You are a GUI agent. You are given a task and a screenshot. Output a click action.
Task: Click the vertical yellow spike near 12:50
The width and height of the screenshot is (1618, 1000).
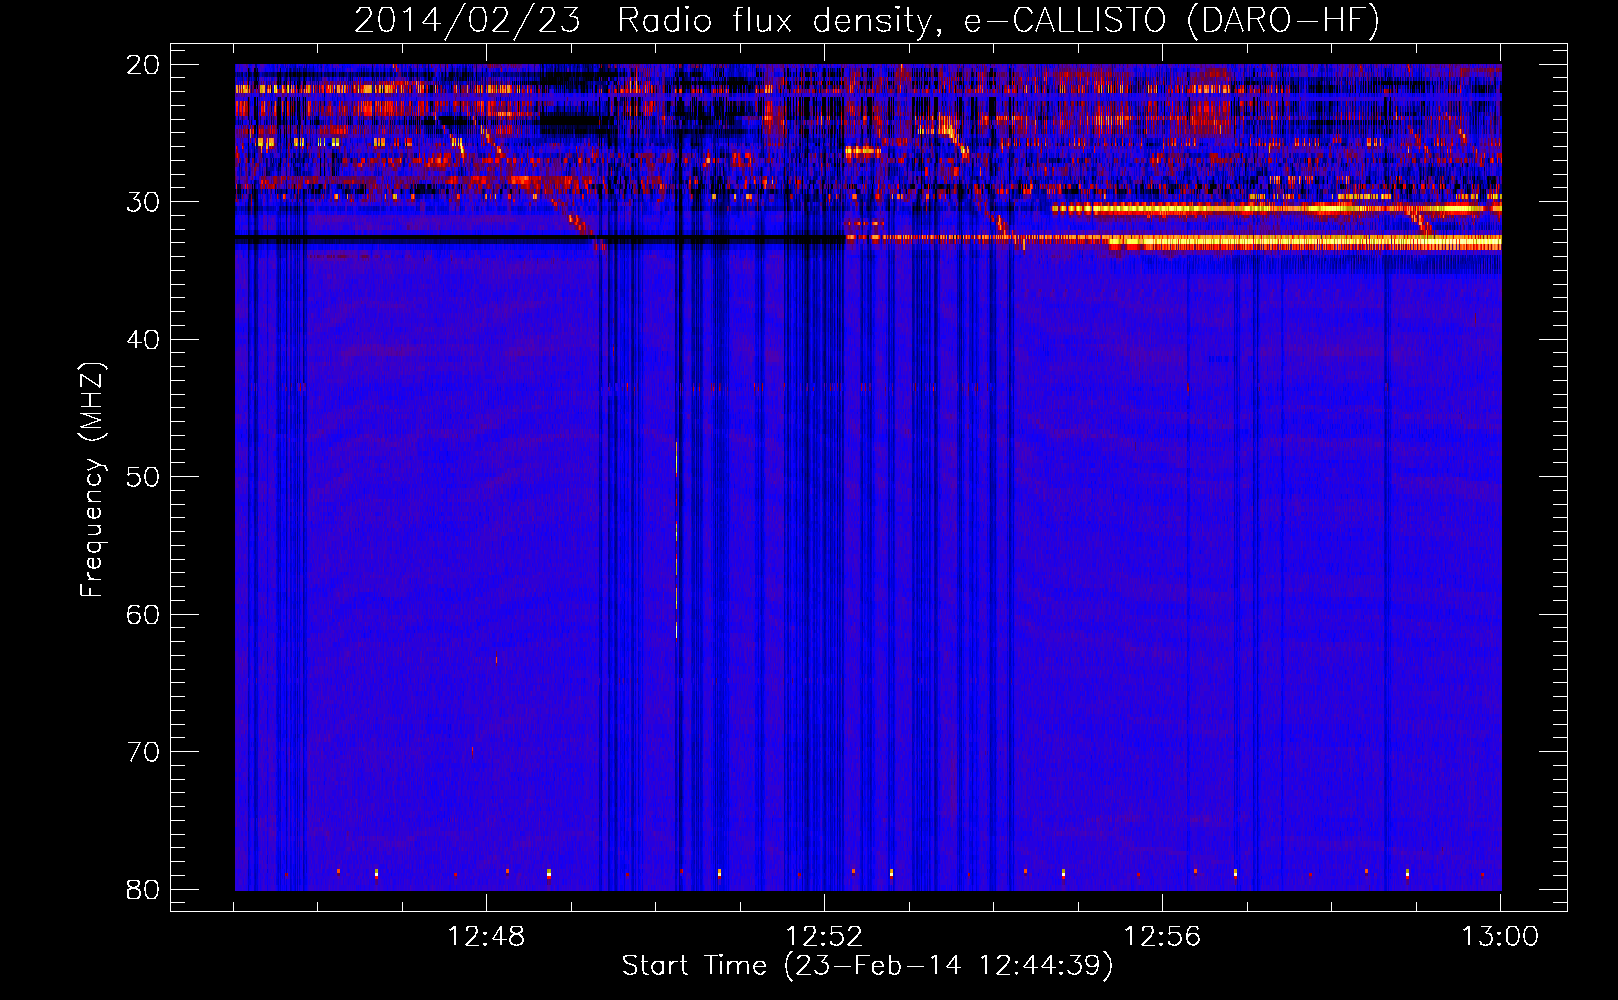coord(677,540)
